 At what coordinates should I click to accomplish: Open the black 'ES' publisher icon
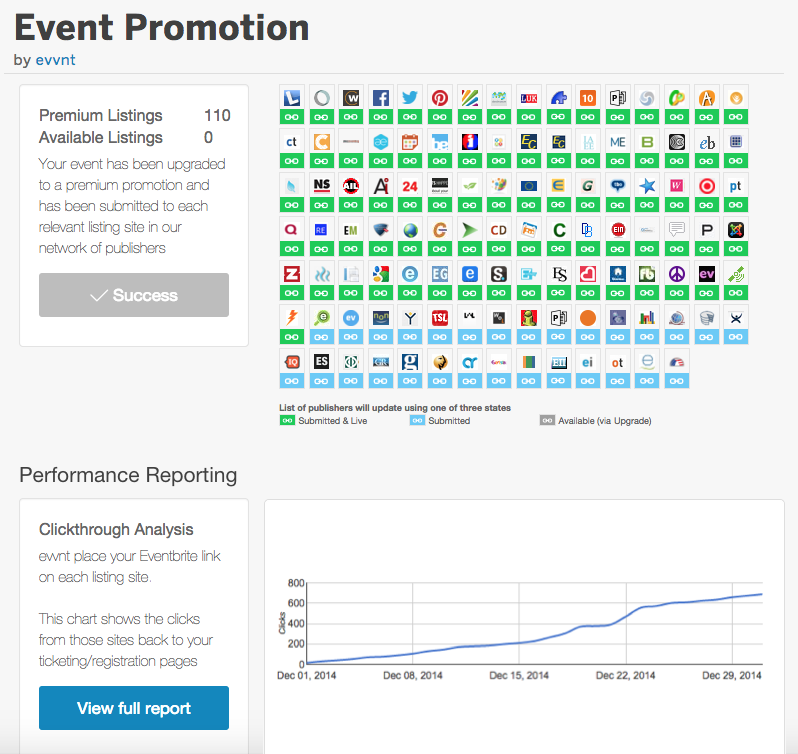pyautogui.click(x=321, y=362)
